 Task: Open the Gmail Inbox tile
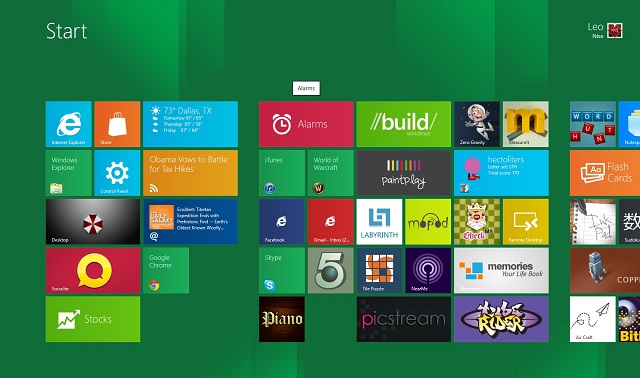[x=331, y=222]
